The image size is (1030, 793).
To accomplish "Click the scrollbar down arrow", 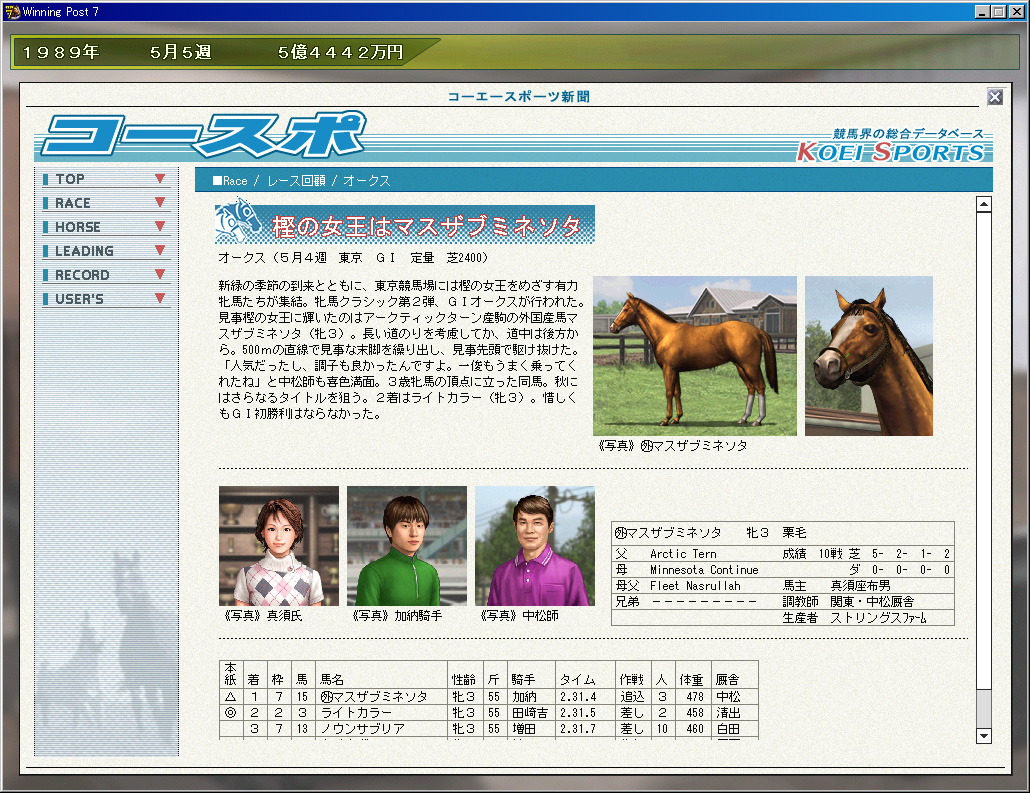I will click(983, 736).
